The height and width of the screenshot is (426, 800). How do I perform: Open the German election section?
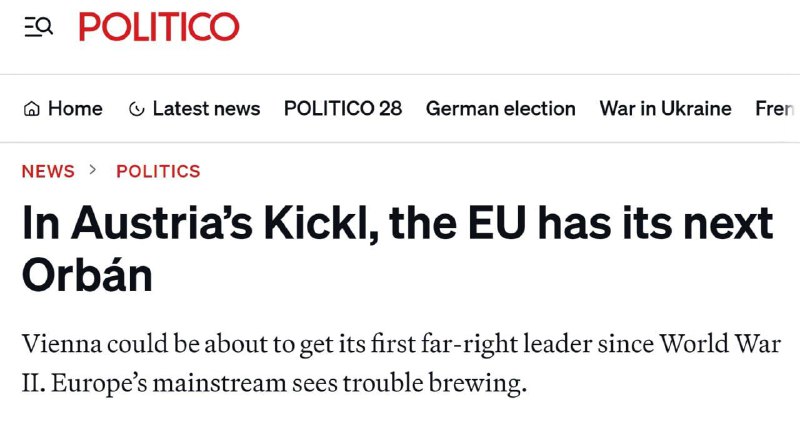(x=500, y=109)
